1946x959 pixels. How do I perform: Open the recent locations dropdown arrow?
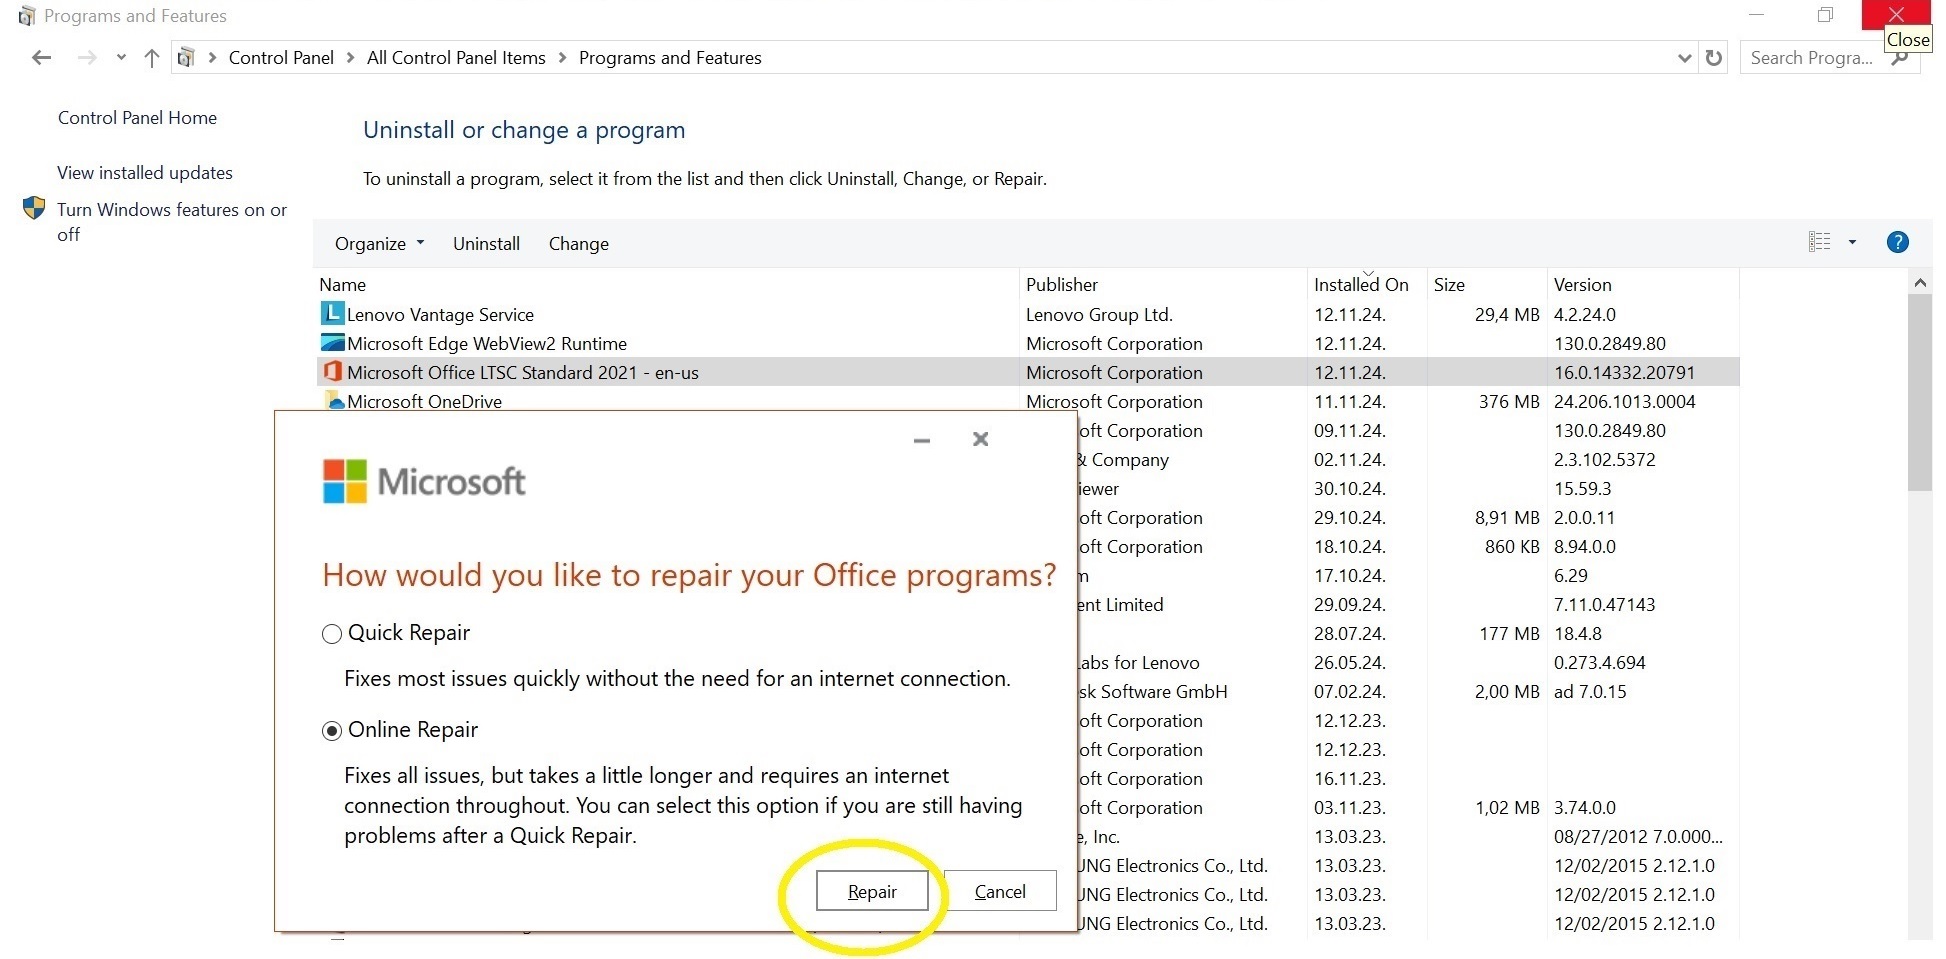coord(121,58)
